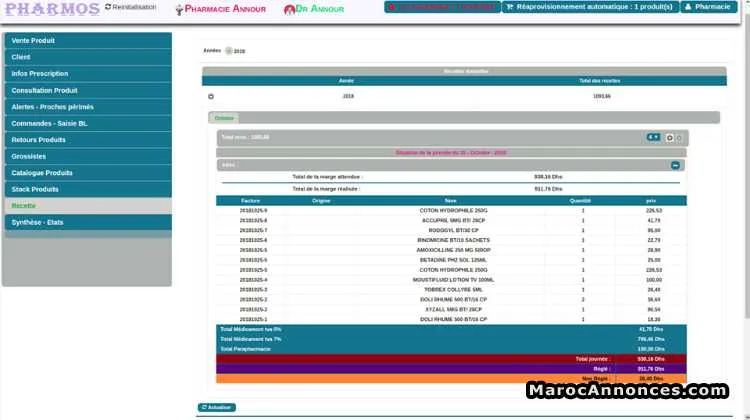Viewport: 750px width, 420px height.
Task: Click the PHARMOS logo
Action: [52, 9]
